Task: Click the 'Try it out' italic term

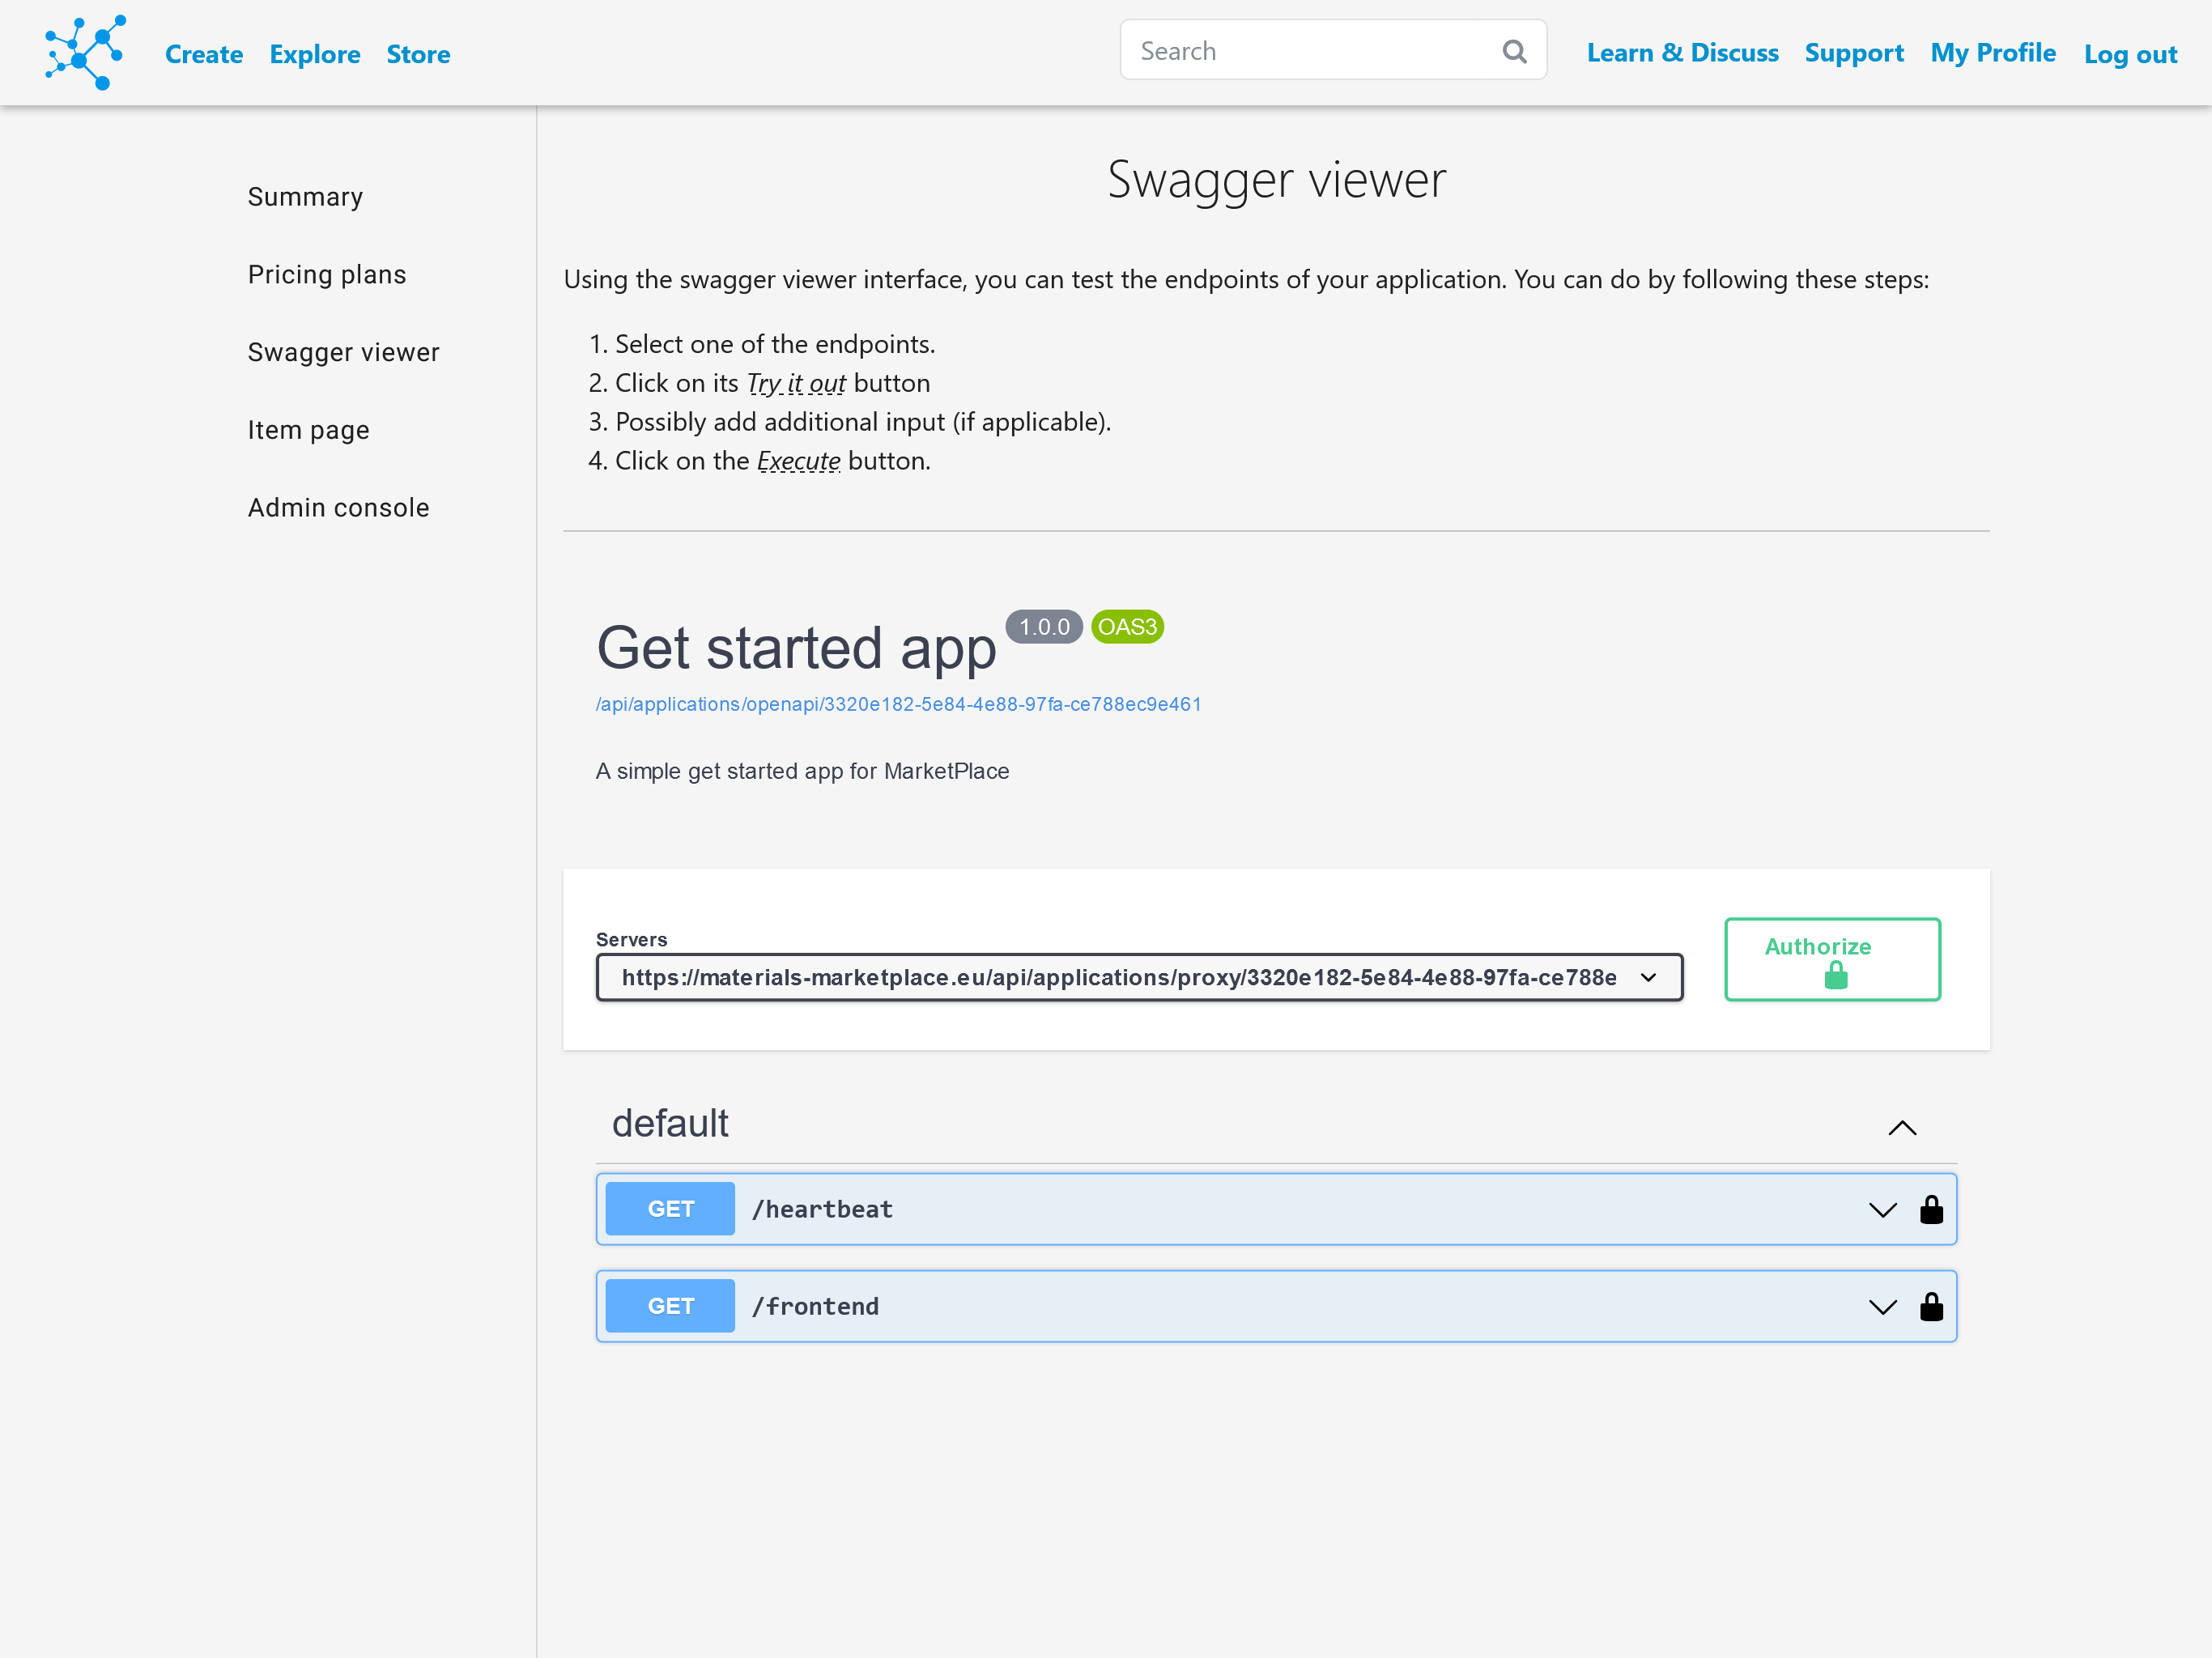Action: click(796, 383)
